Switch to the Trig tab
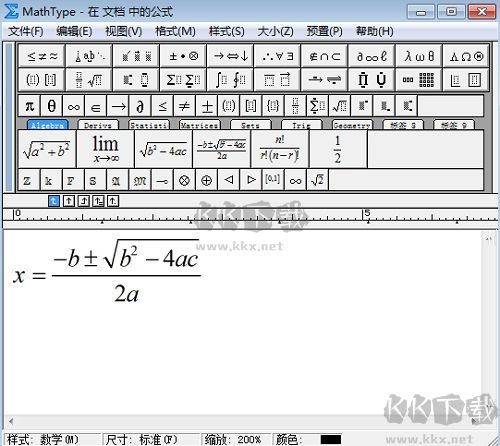Viewport: 500px width, 446px height. tap(302, 125)
